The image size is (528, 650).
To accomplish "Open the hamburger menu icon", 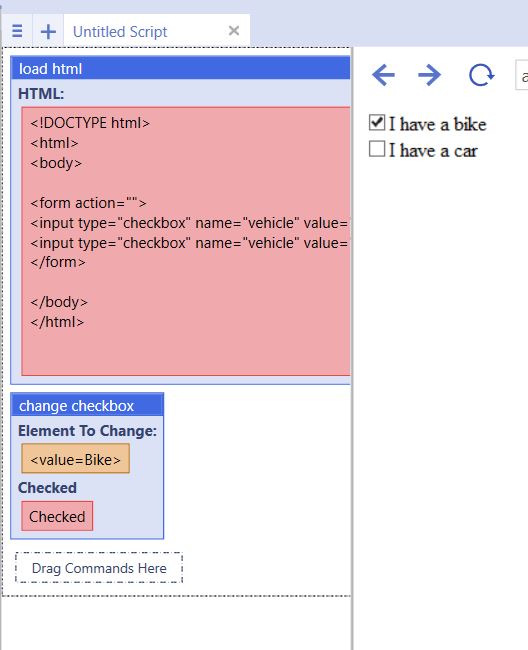I will tap(17, 31).
